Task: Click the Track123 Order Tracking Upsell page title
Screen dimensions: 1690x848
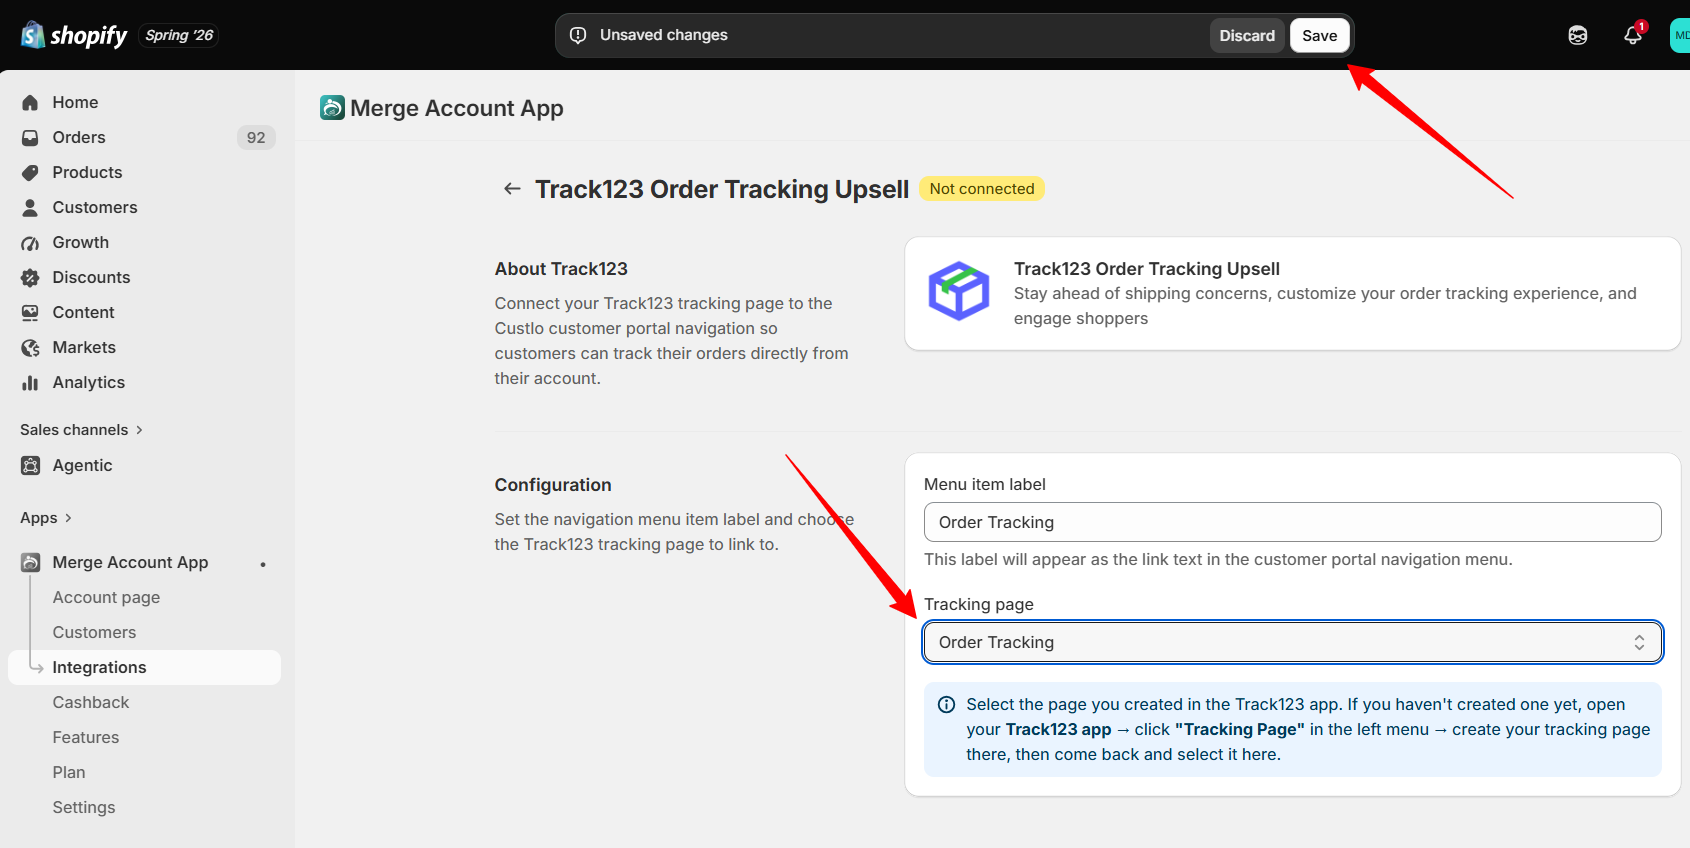Action: pos(722,189)
